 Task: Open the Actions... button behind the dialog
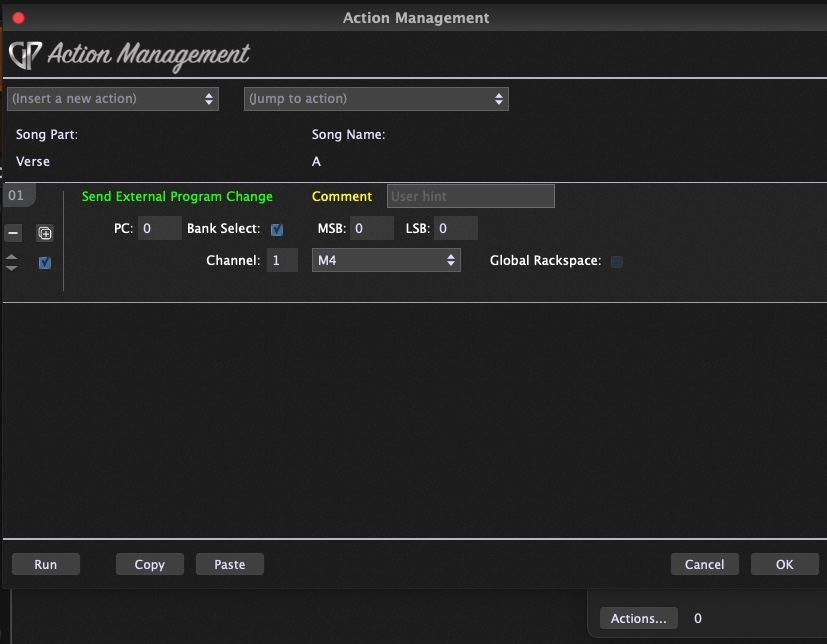coord(639,618)
